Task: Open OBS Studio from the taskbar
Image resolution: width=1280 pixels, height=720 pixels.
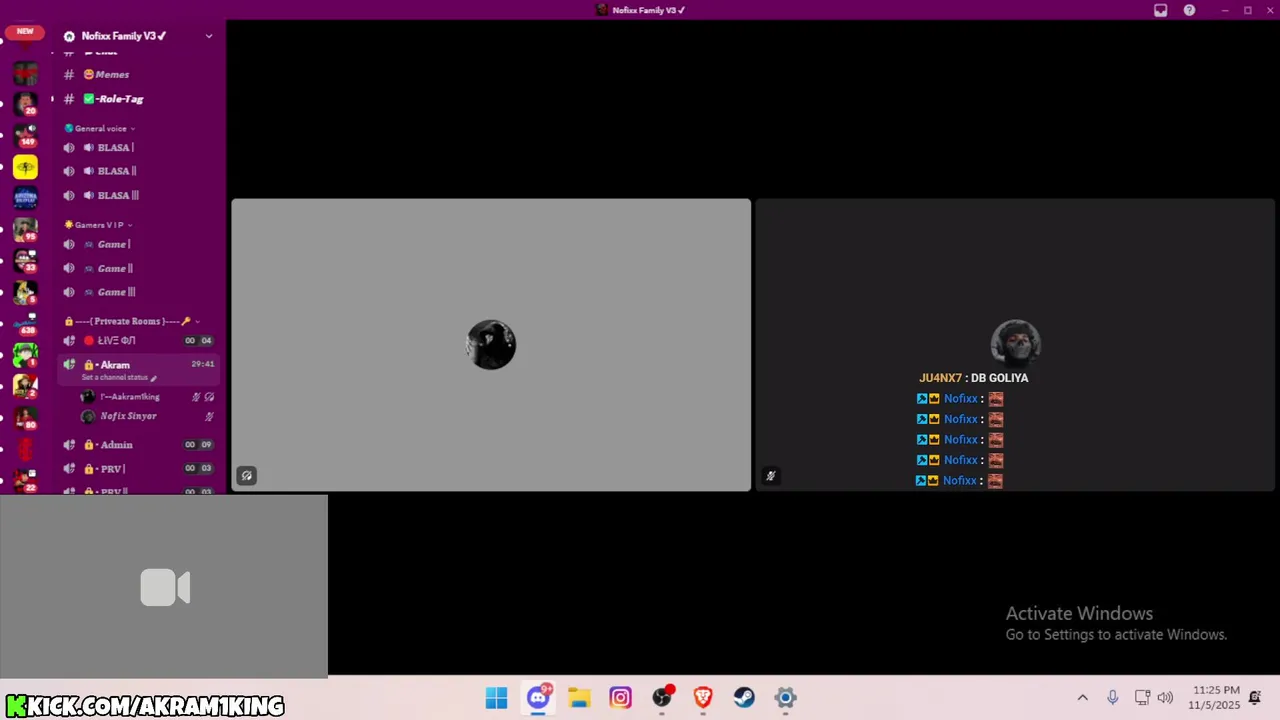Action: click(x=662, y=698)
